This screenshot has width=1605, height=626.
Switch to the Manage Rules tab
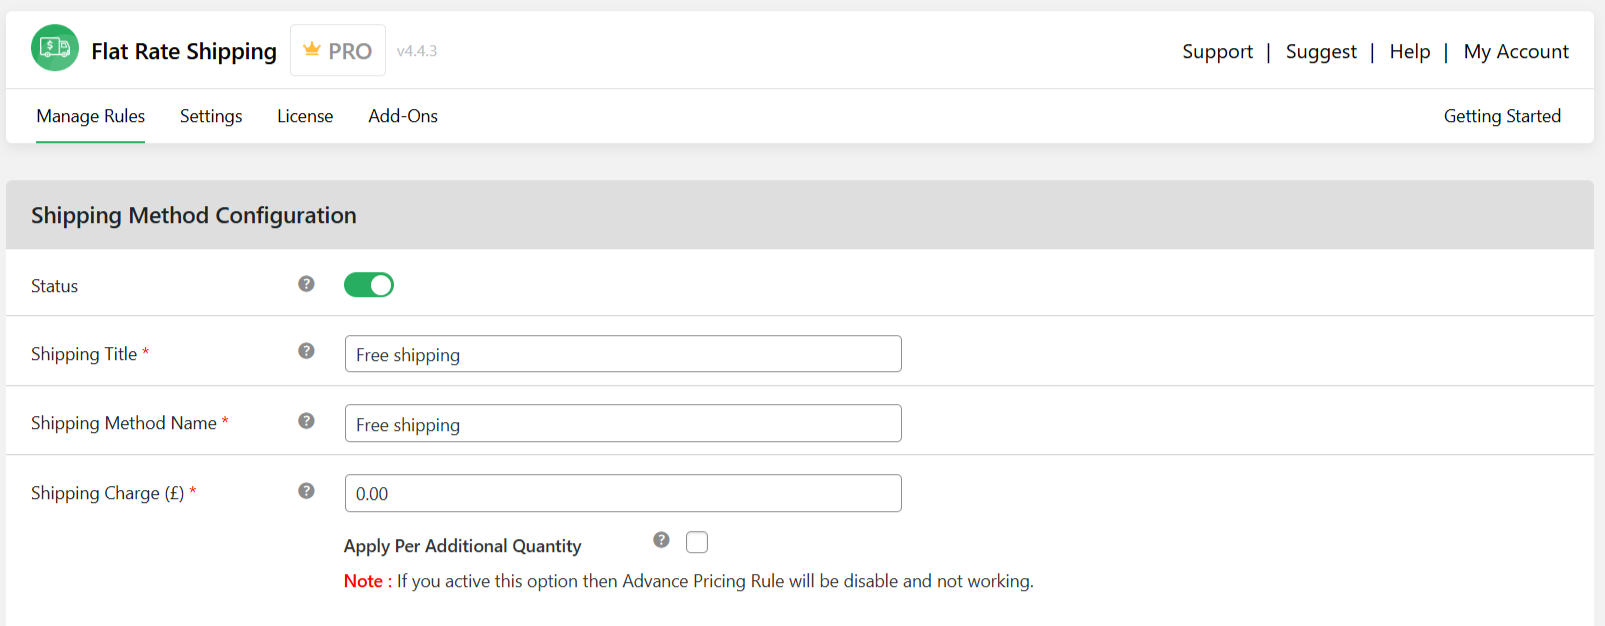(x=91, y=116)
